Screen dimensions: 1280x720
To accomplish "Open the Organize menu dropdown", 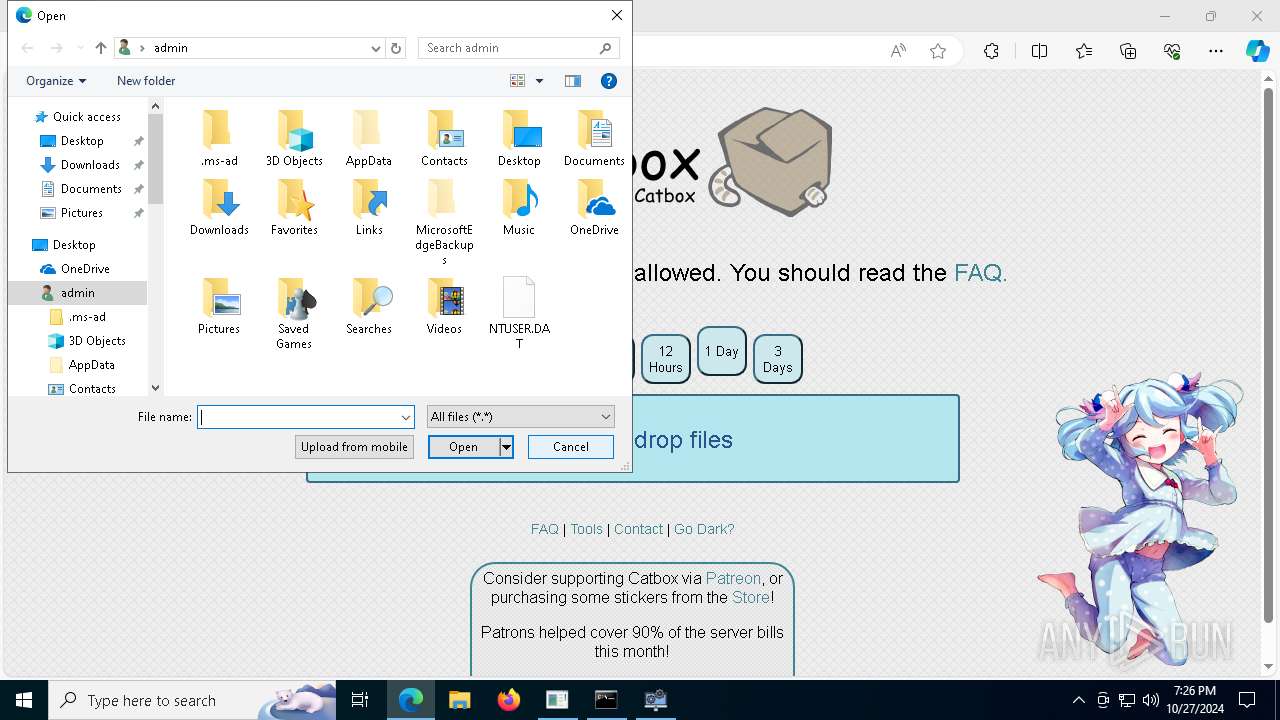I will pyautogui.click(x=56, y=81).
